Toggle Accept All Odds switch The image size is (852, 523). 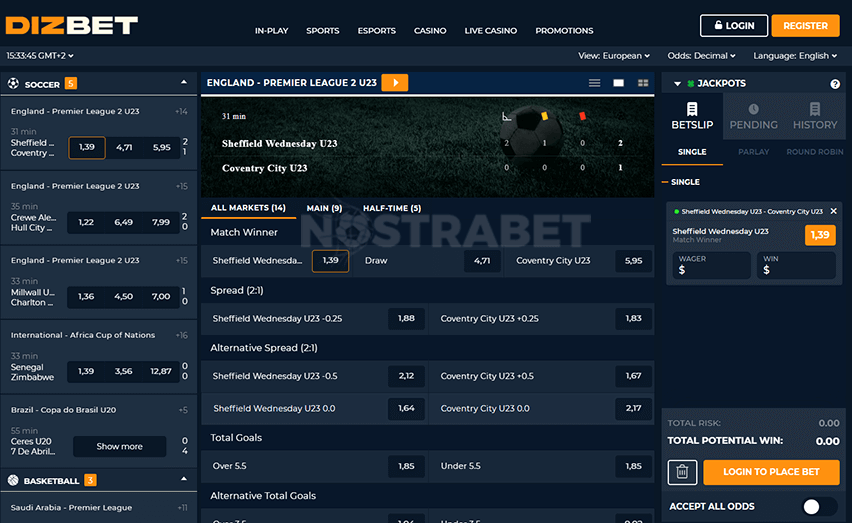point(819,507)
